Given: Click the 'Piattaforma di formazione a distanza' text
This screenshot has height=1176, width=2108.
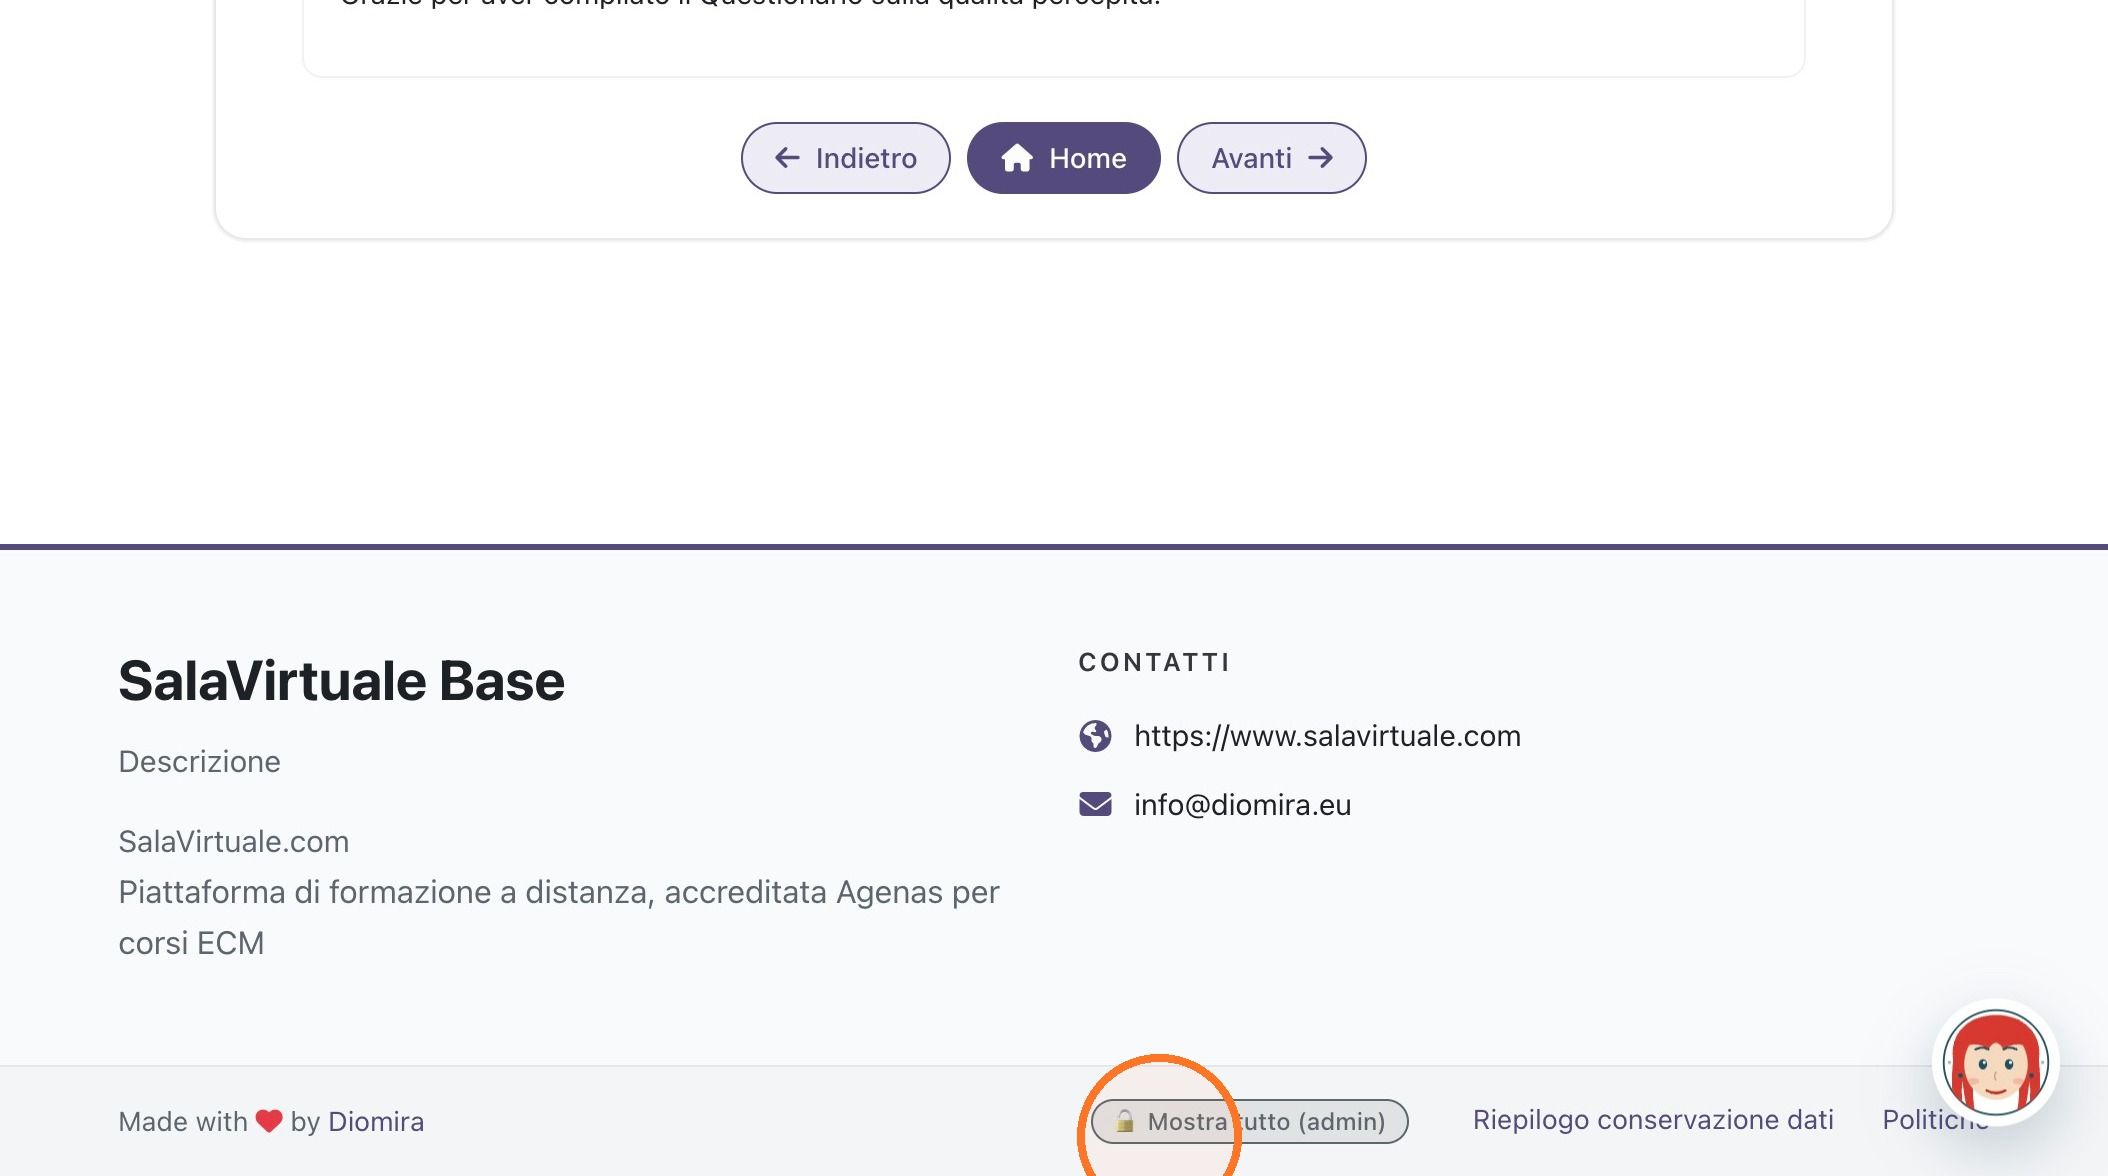Looking at the screenshot, I should (386, 892).
